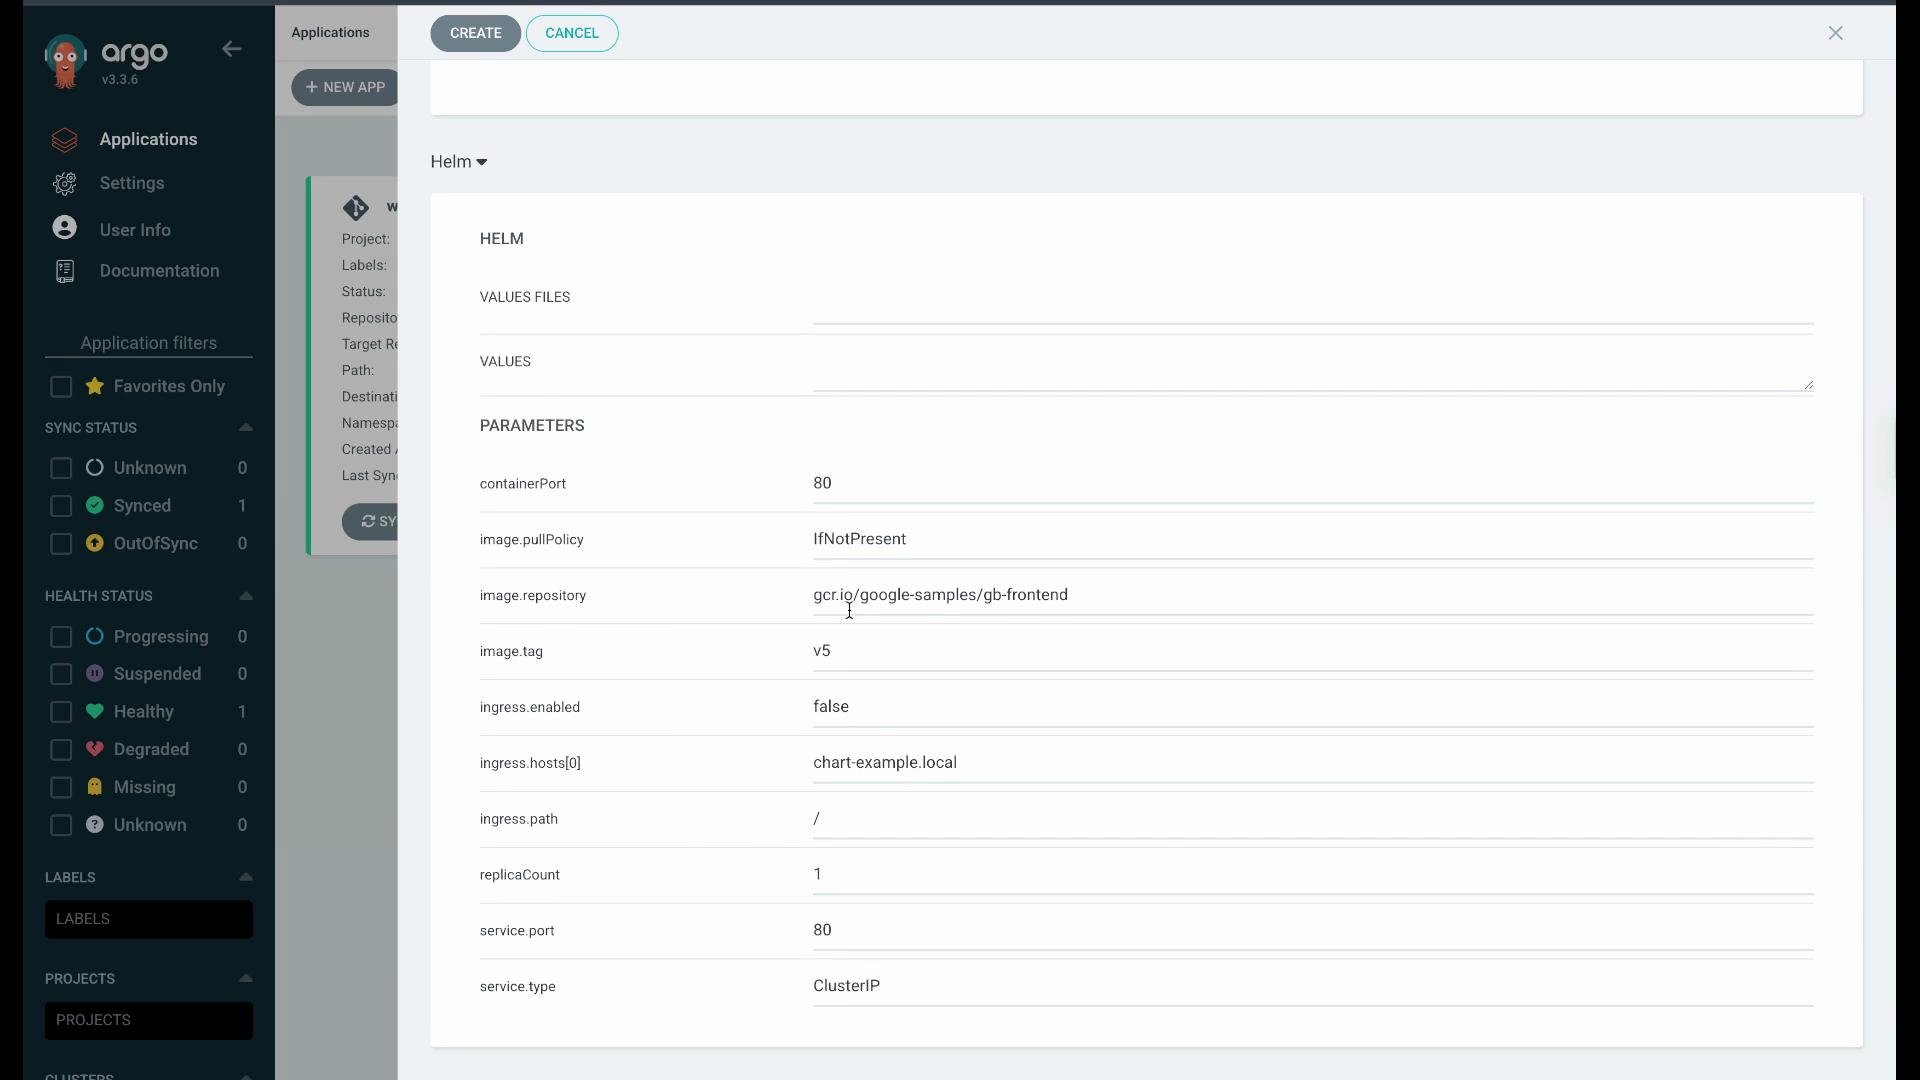
Task: Click the Labels filter input
Action: (149, 920)
